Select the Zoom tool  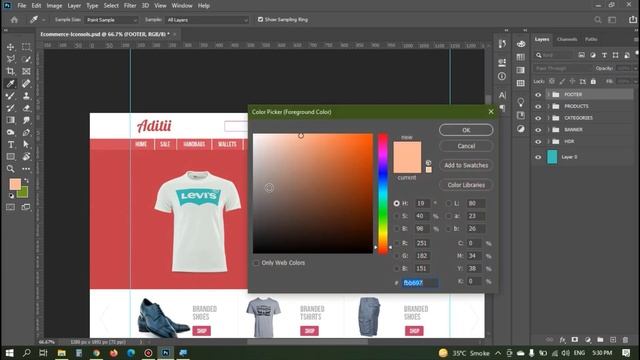click(x=11, y=169)
